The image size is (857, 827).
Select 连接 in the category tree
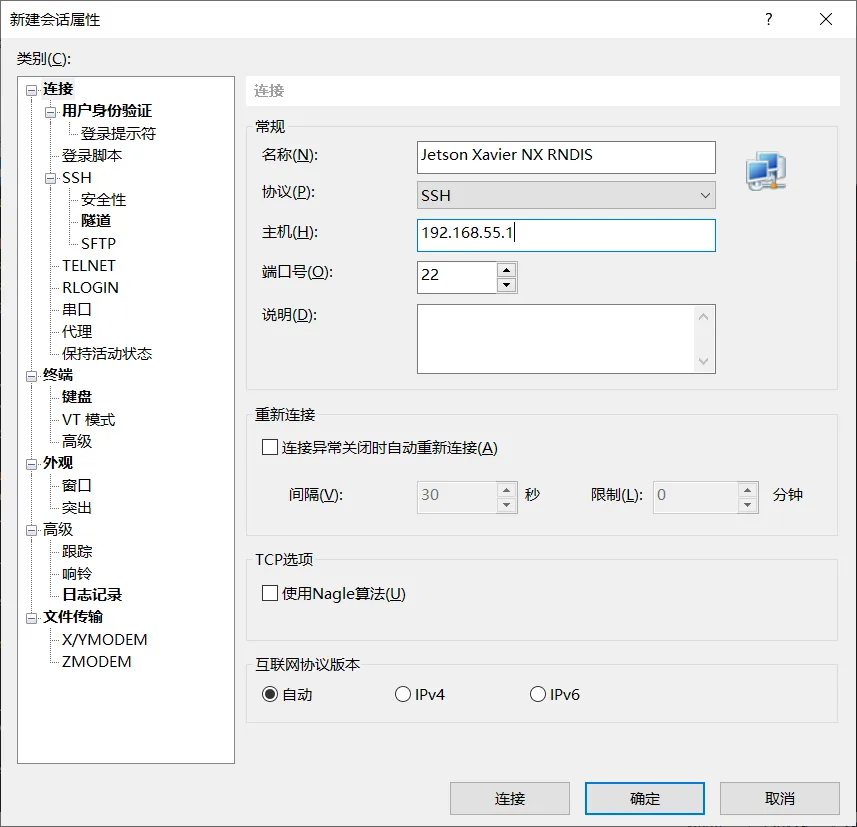click(x=58, y=89)
